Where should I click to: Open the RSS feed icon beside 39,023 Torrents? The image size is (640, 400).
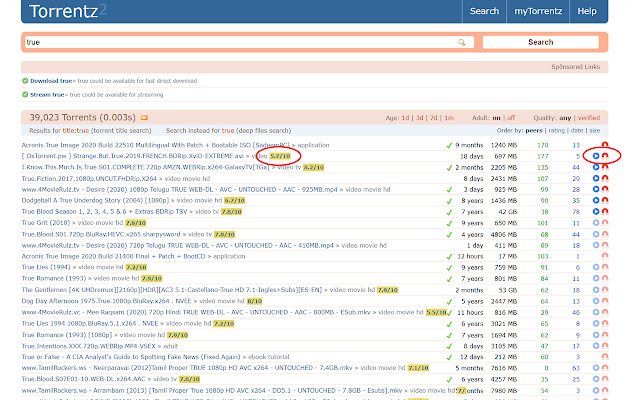(144, 118)
